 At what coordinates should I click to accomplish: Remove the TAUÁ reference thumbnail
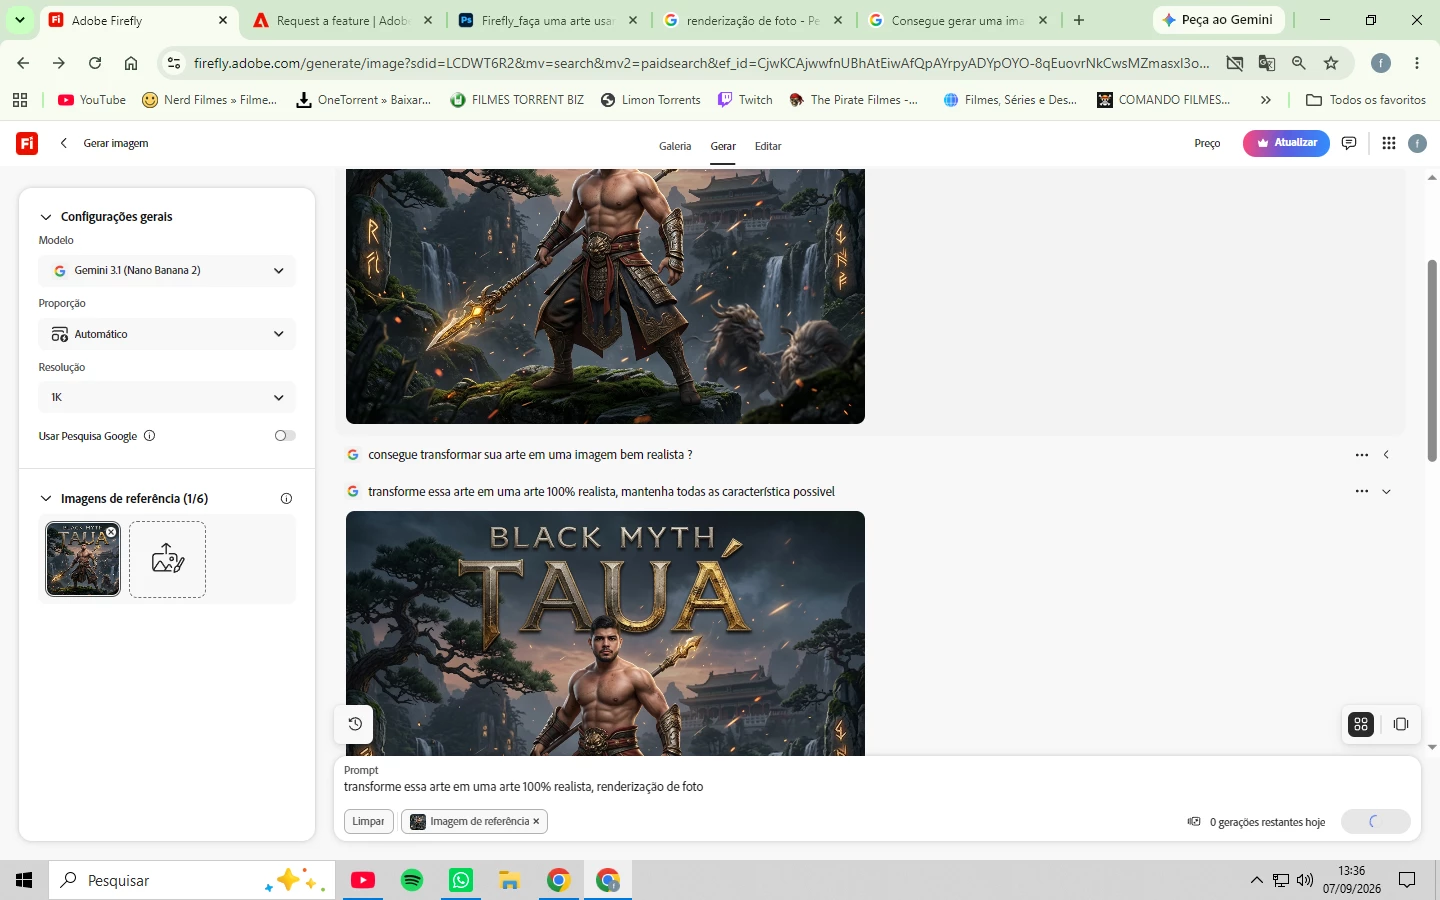(x=111, y=532)
